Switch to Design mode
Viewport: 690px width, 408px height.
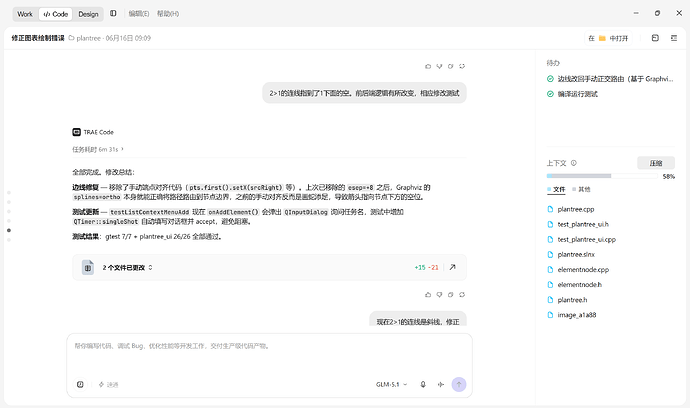pos(88,14)
